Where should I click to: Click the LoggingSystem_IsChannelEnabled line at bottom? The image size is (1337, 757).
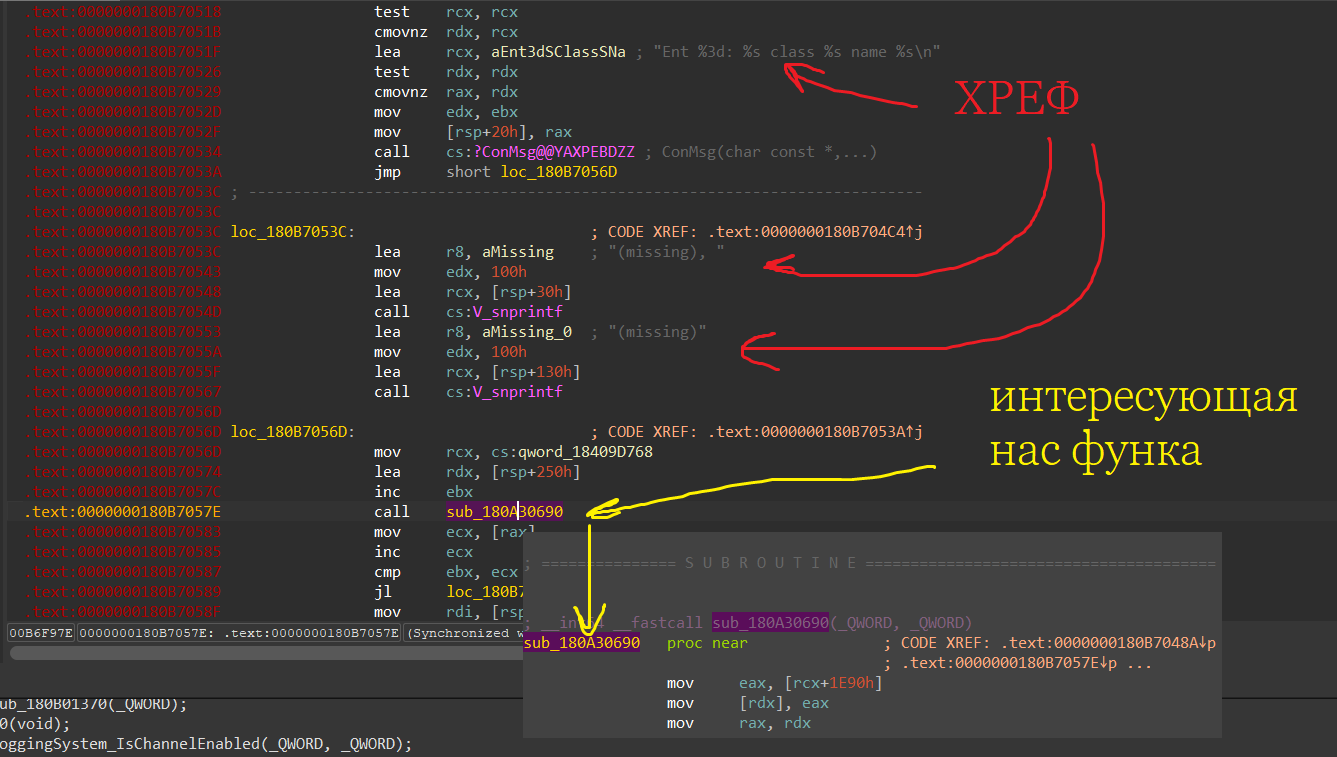205,744
